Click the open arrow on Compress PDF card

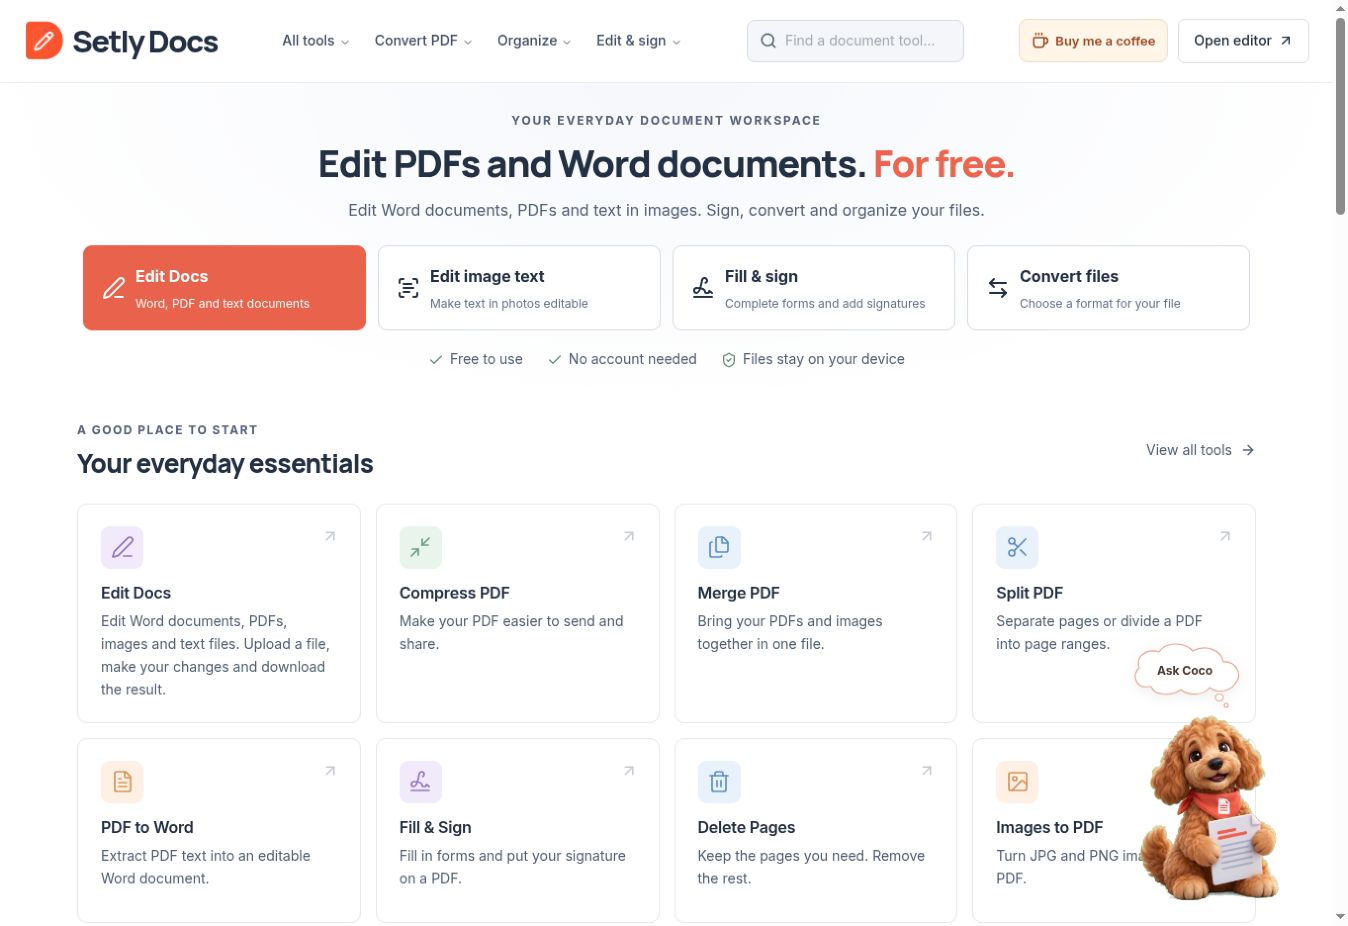click(629, 536)
